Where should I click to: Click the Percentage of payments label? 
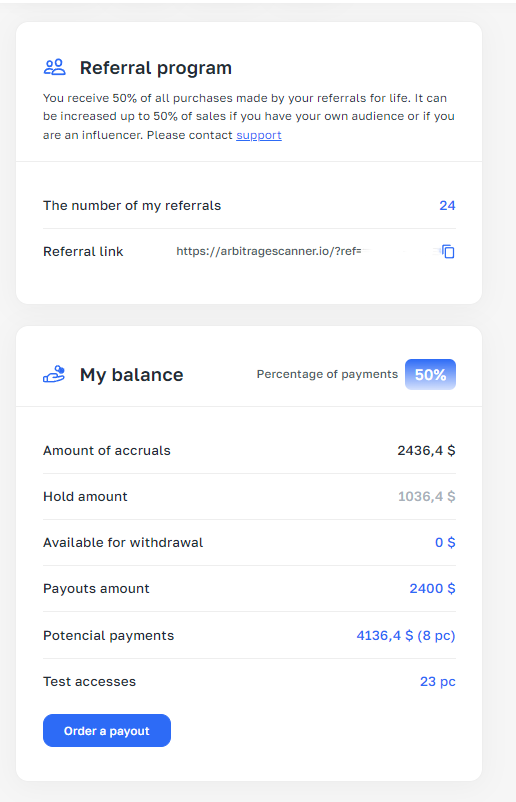coord(327,374)
